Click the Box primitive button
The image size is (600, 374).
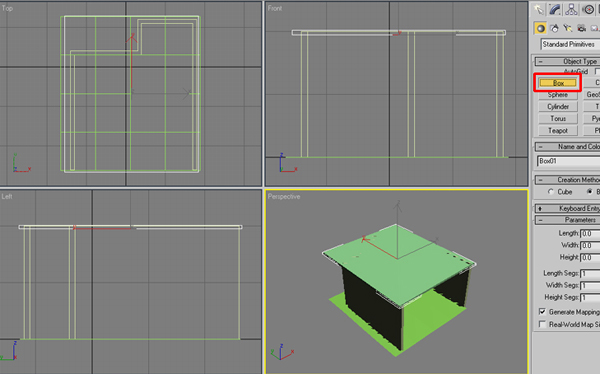558,83
